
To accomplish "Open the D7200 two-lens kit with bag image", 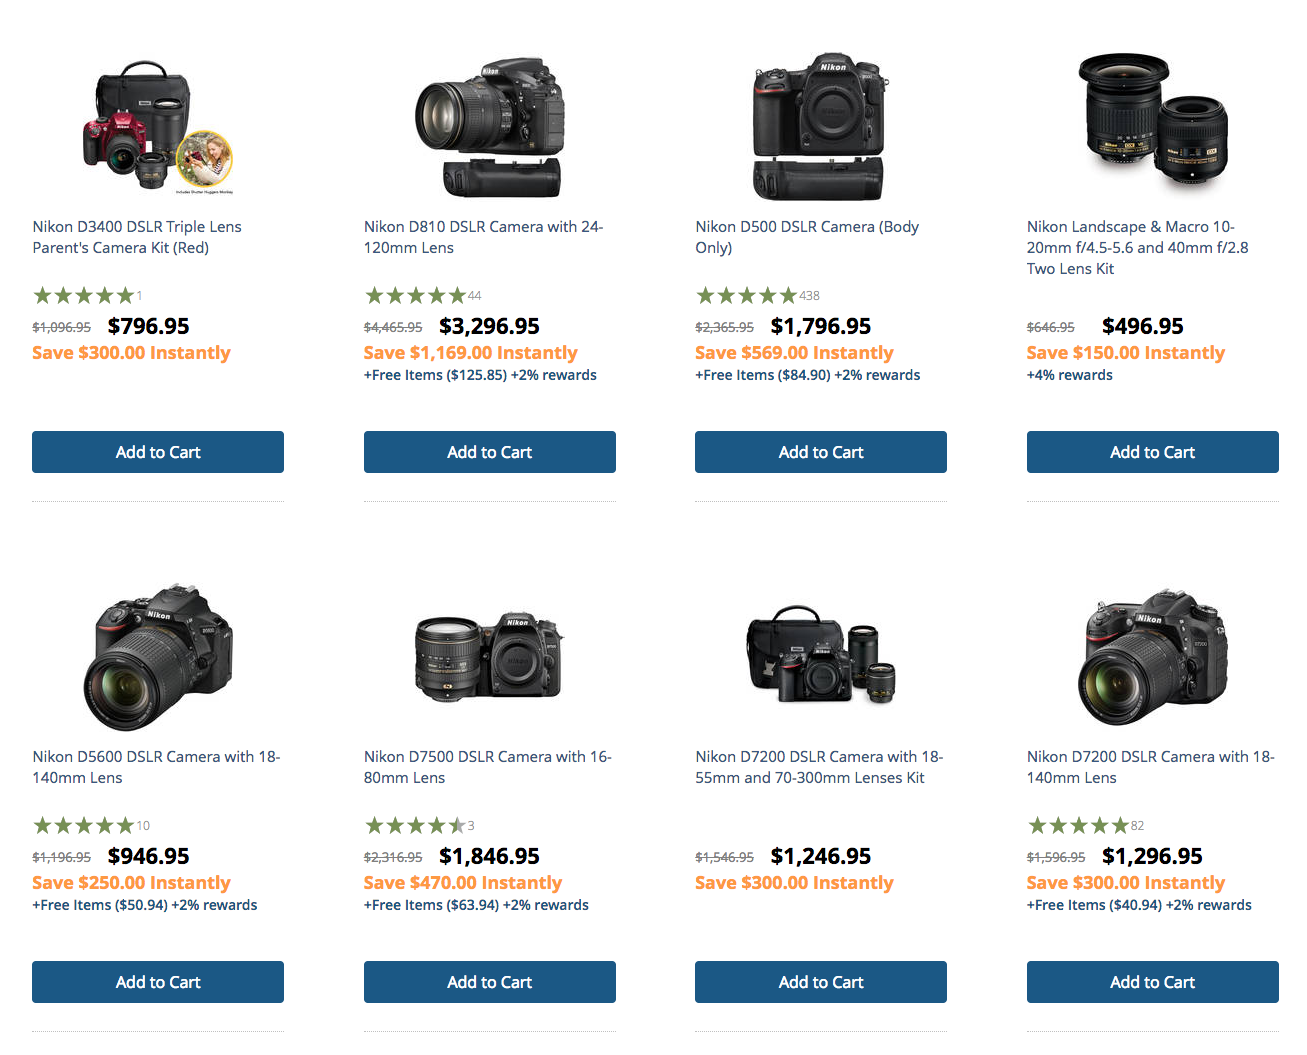I will click(x=820, y=654).
